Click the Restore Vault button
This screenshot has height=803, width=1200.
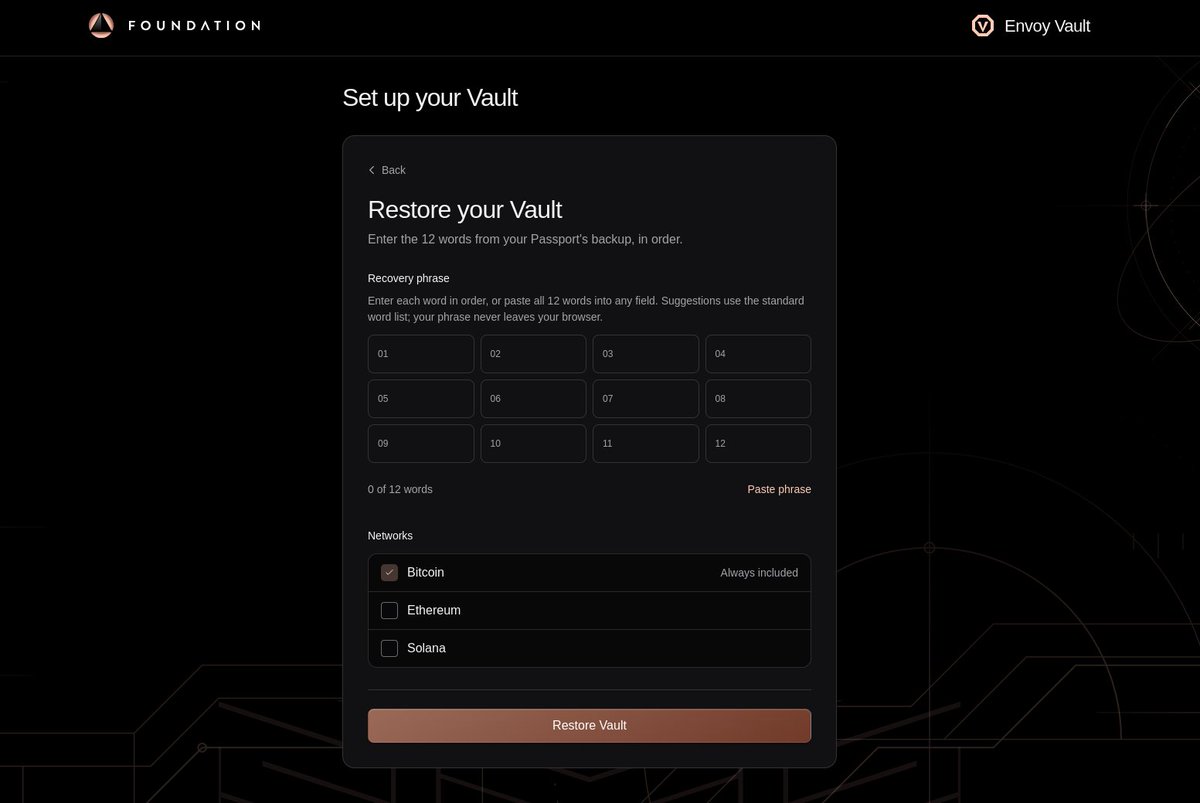tap(589, 726)
